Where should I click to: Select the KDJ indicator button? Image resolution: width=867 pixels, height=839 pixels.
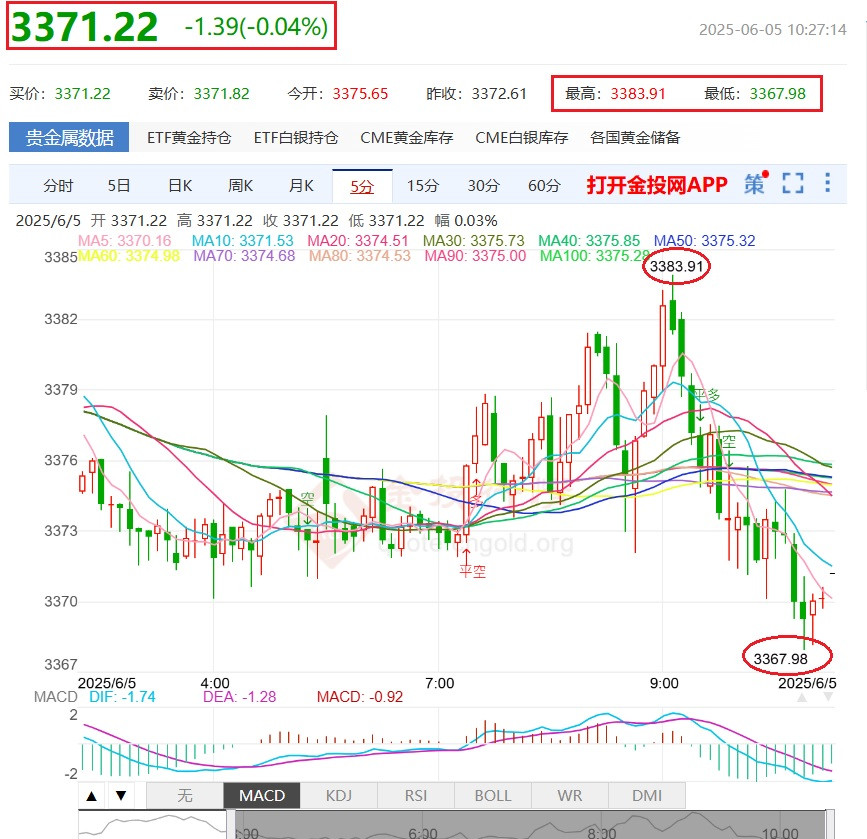point(339,796)
